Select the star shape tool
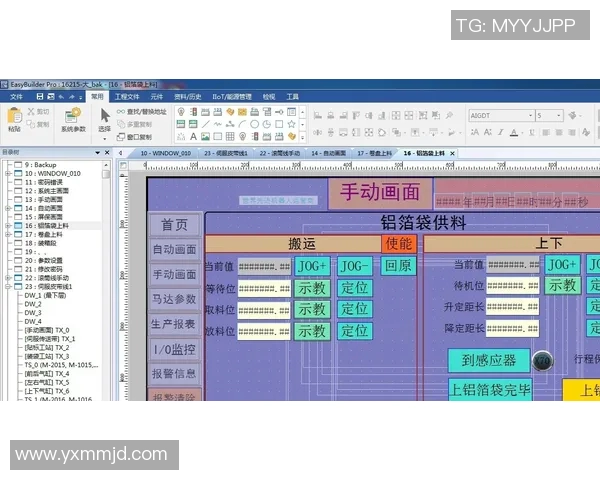Image resolution: width=600 pixels, height=480 pixels. click(x=291, y=124)
